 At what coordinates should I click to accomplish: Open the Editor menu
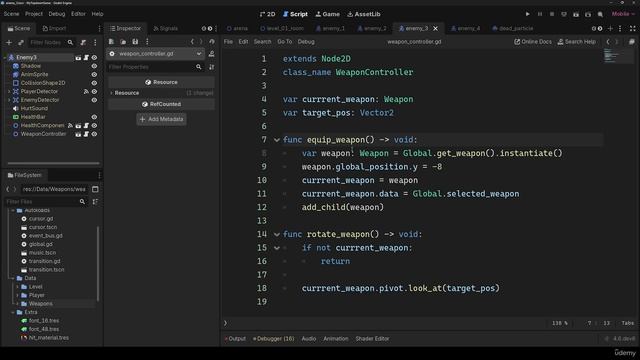[x=78, y=14]
